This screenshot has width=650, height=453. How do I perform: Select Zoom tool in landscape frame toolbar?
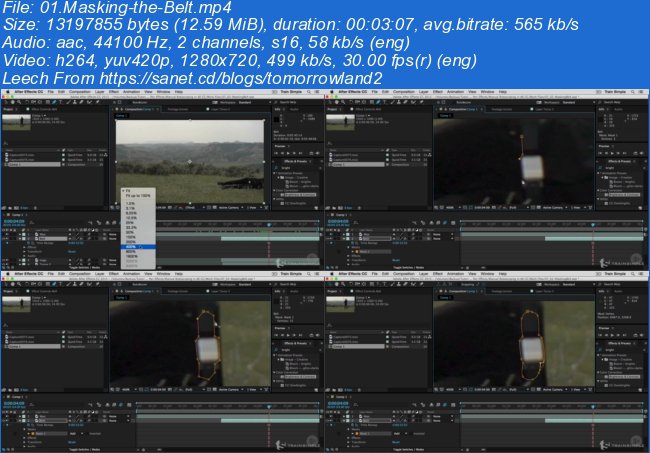coord(19,102)
